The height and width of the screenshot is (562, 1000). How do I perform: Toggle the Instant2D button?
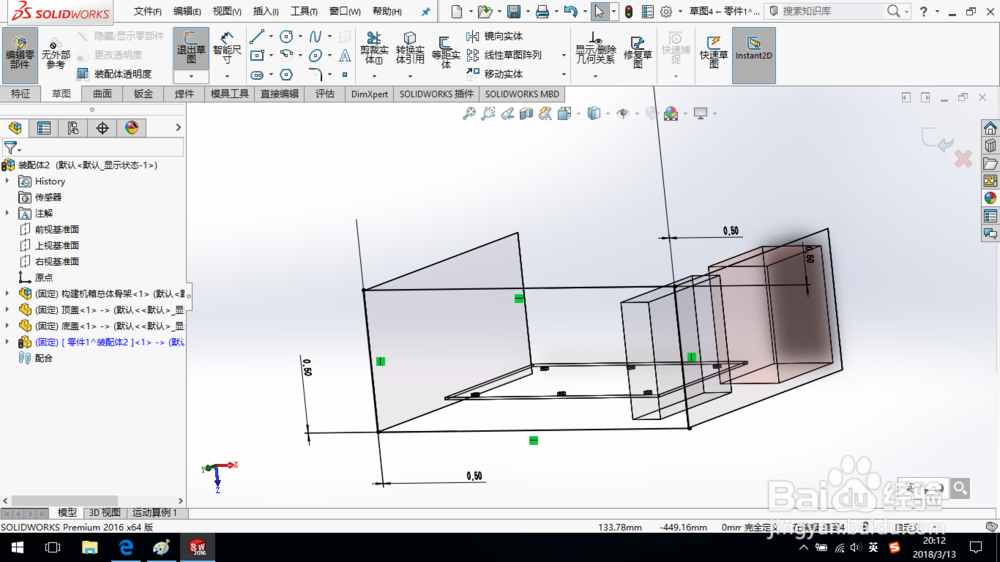(753, 55)
